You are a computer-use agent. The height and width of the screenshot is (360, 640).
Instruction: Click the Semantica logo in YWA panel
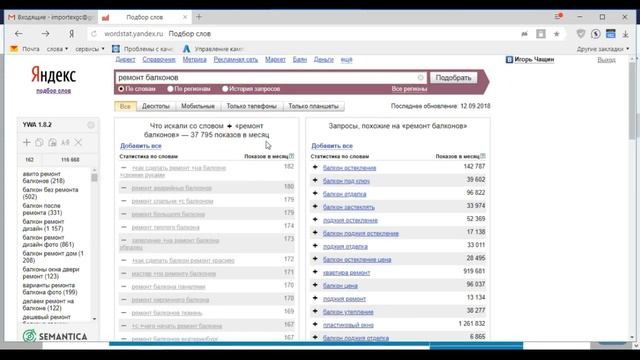[55, 336]
